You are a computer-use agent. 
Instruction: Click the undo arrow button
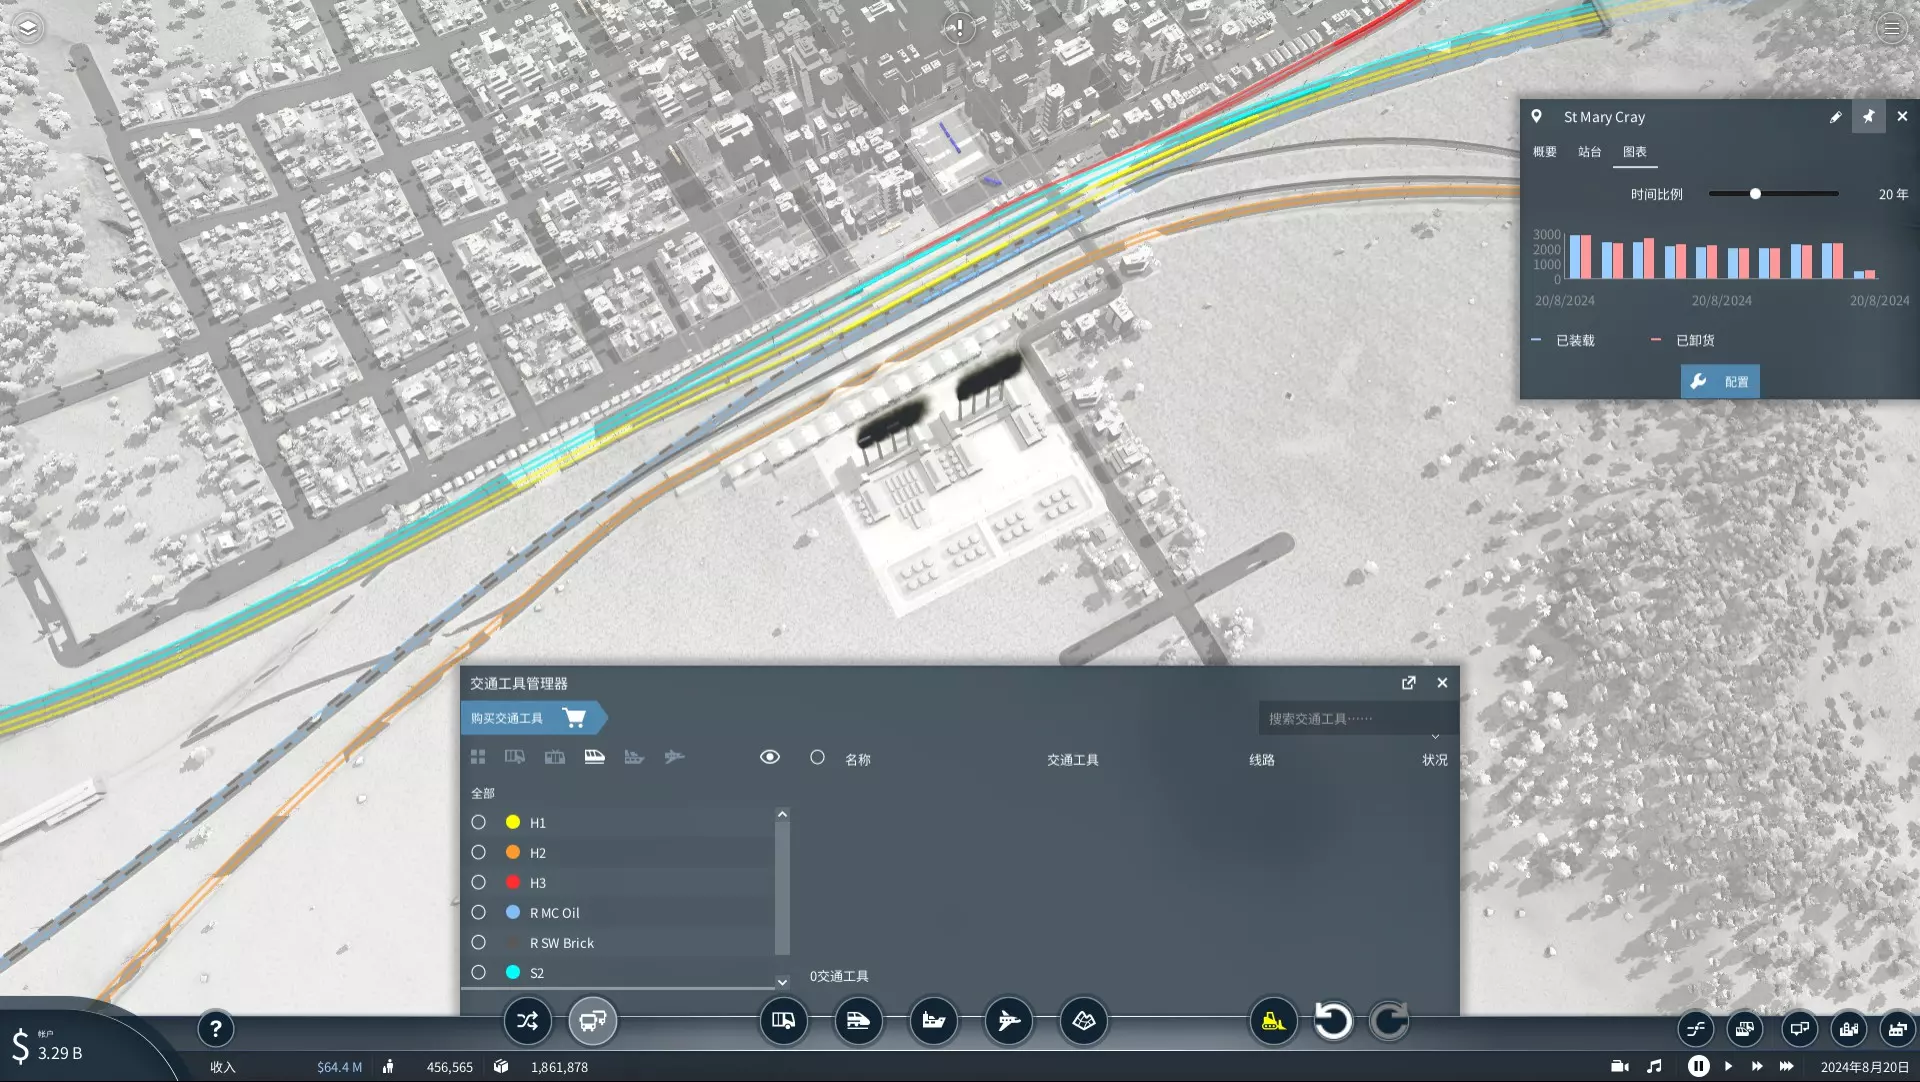tap(1332, 1021)
